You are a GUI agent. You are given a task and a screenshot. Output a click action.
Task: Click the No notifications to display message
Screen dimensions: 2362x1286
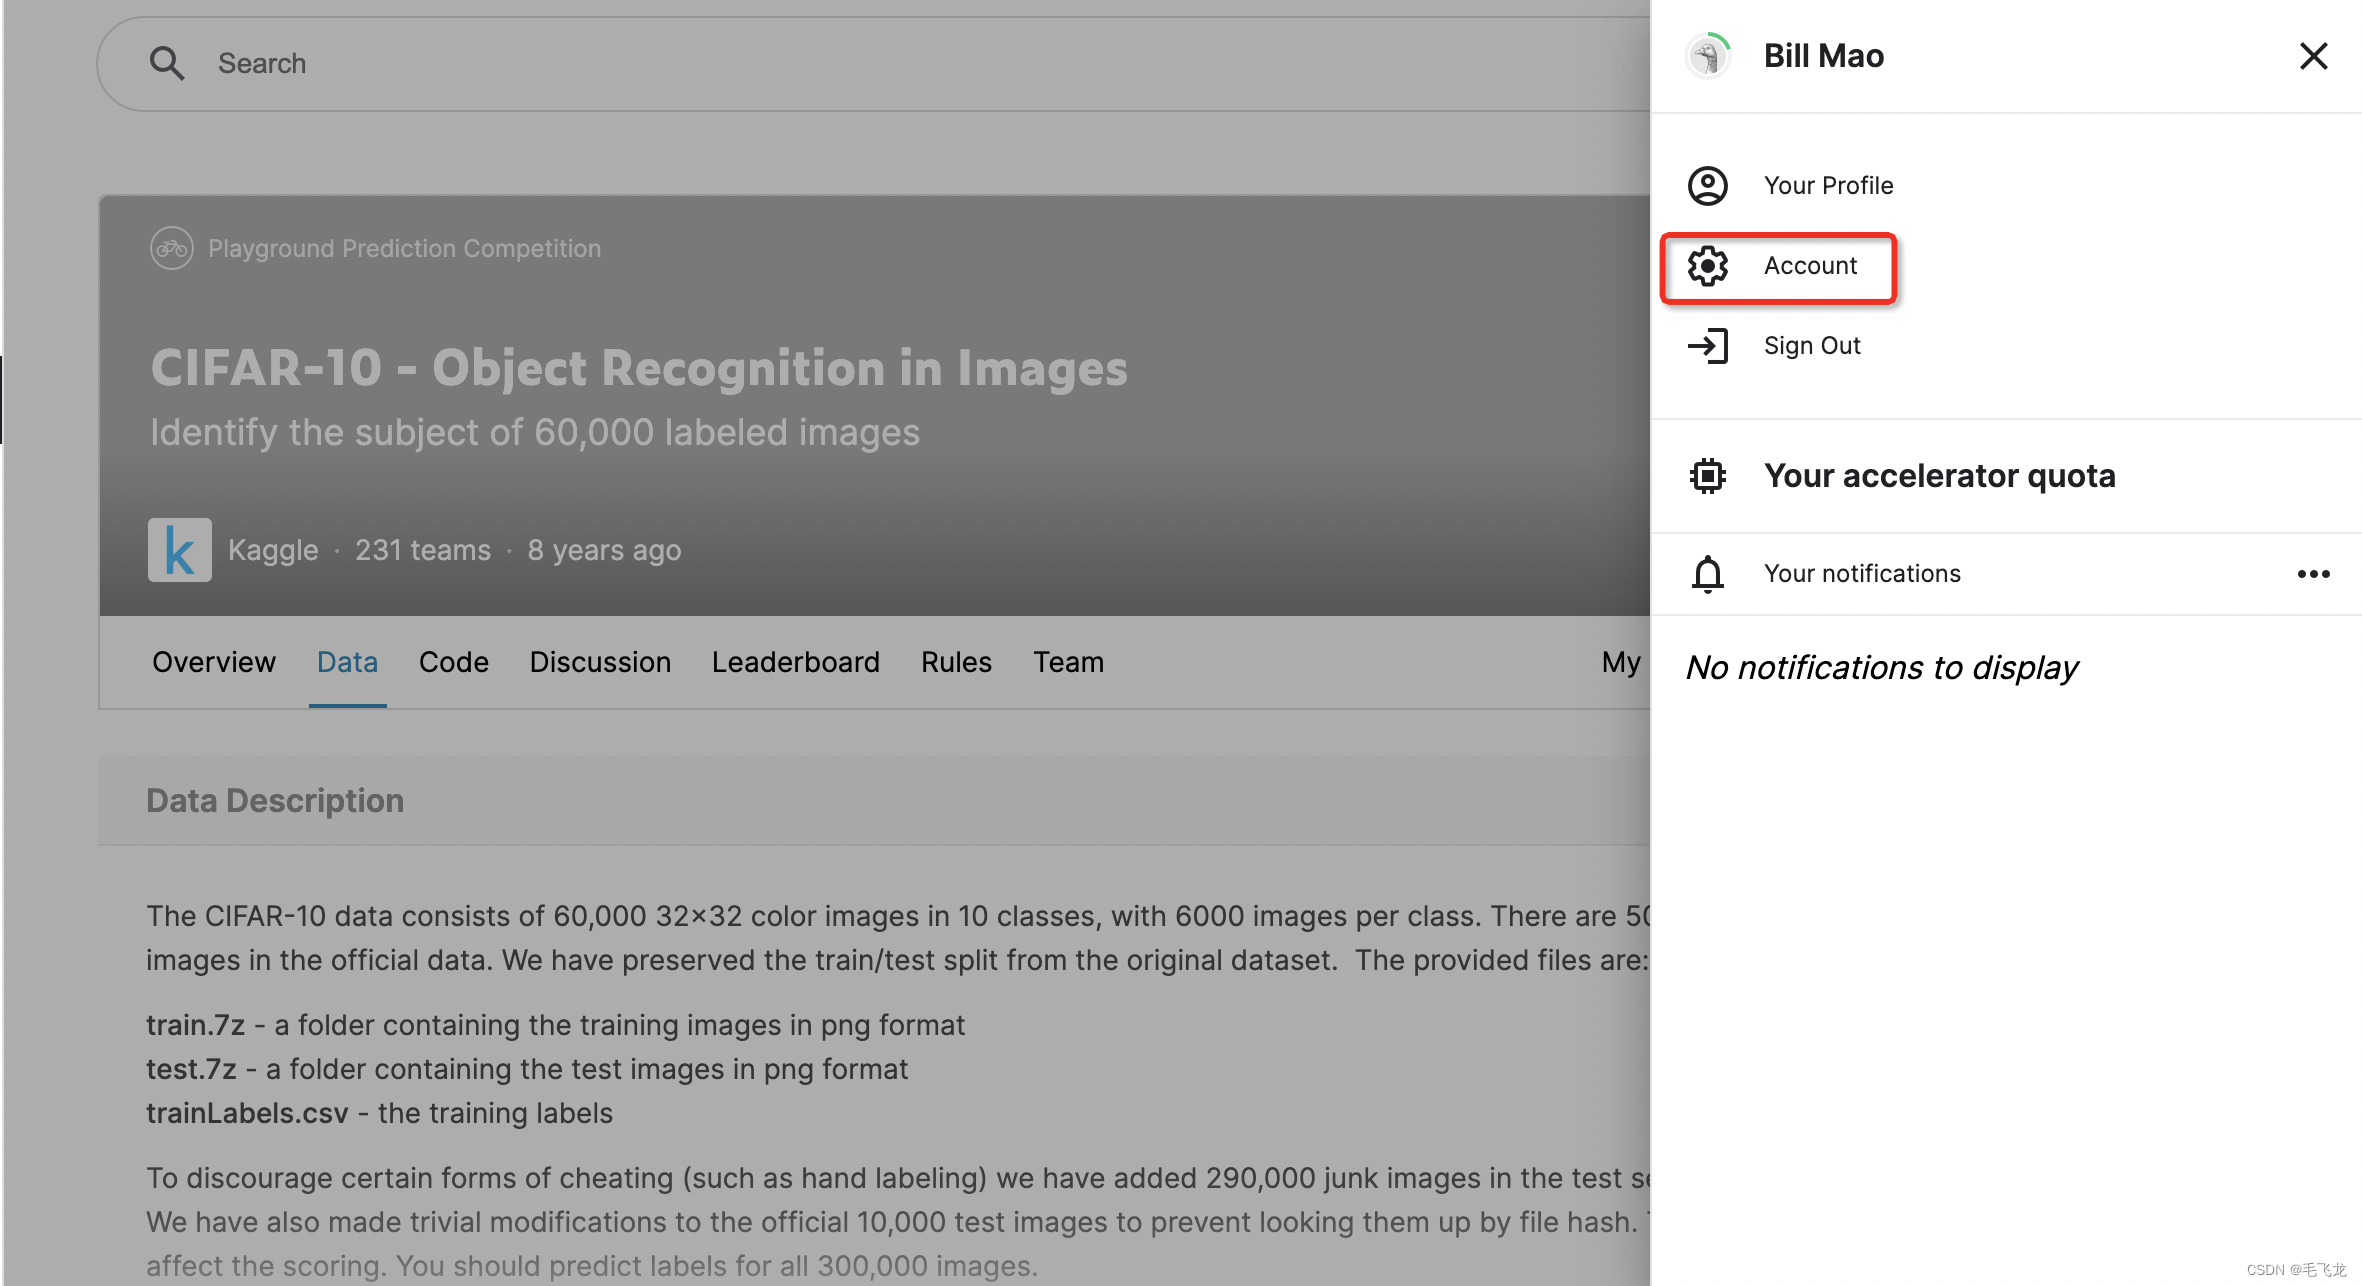1882,667
